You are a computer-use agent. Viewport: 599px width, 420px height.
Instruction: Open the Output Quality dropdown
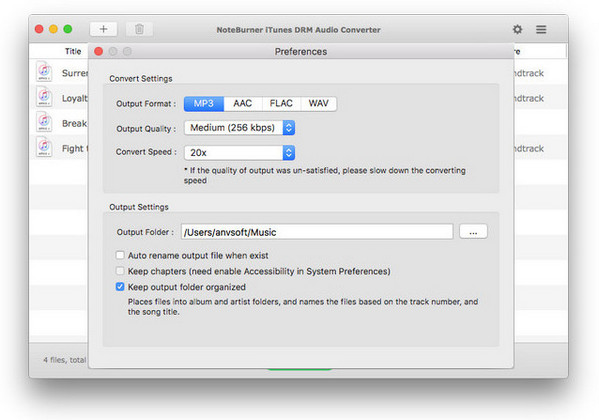240,128
